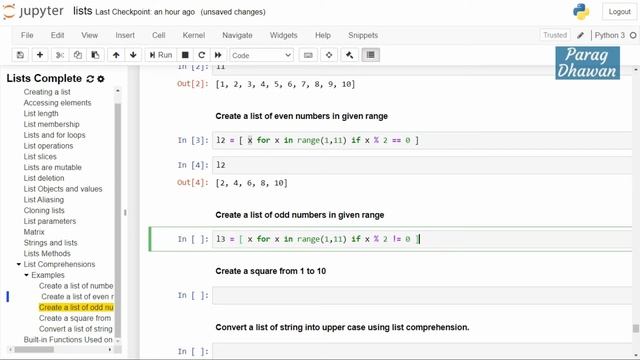Click the Logout button
This screenshot has width=640, height=360.
click(x=619, y=12)
